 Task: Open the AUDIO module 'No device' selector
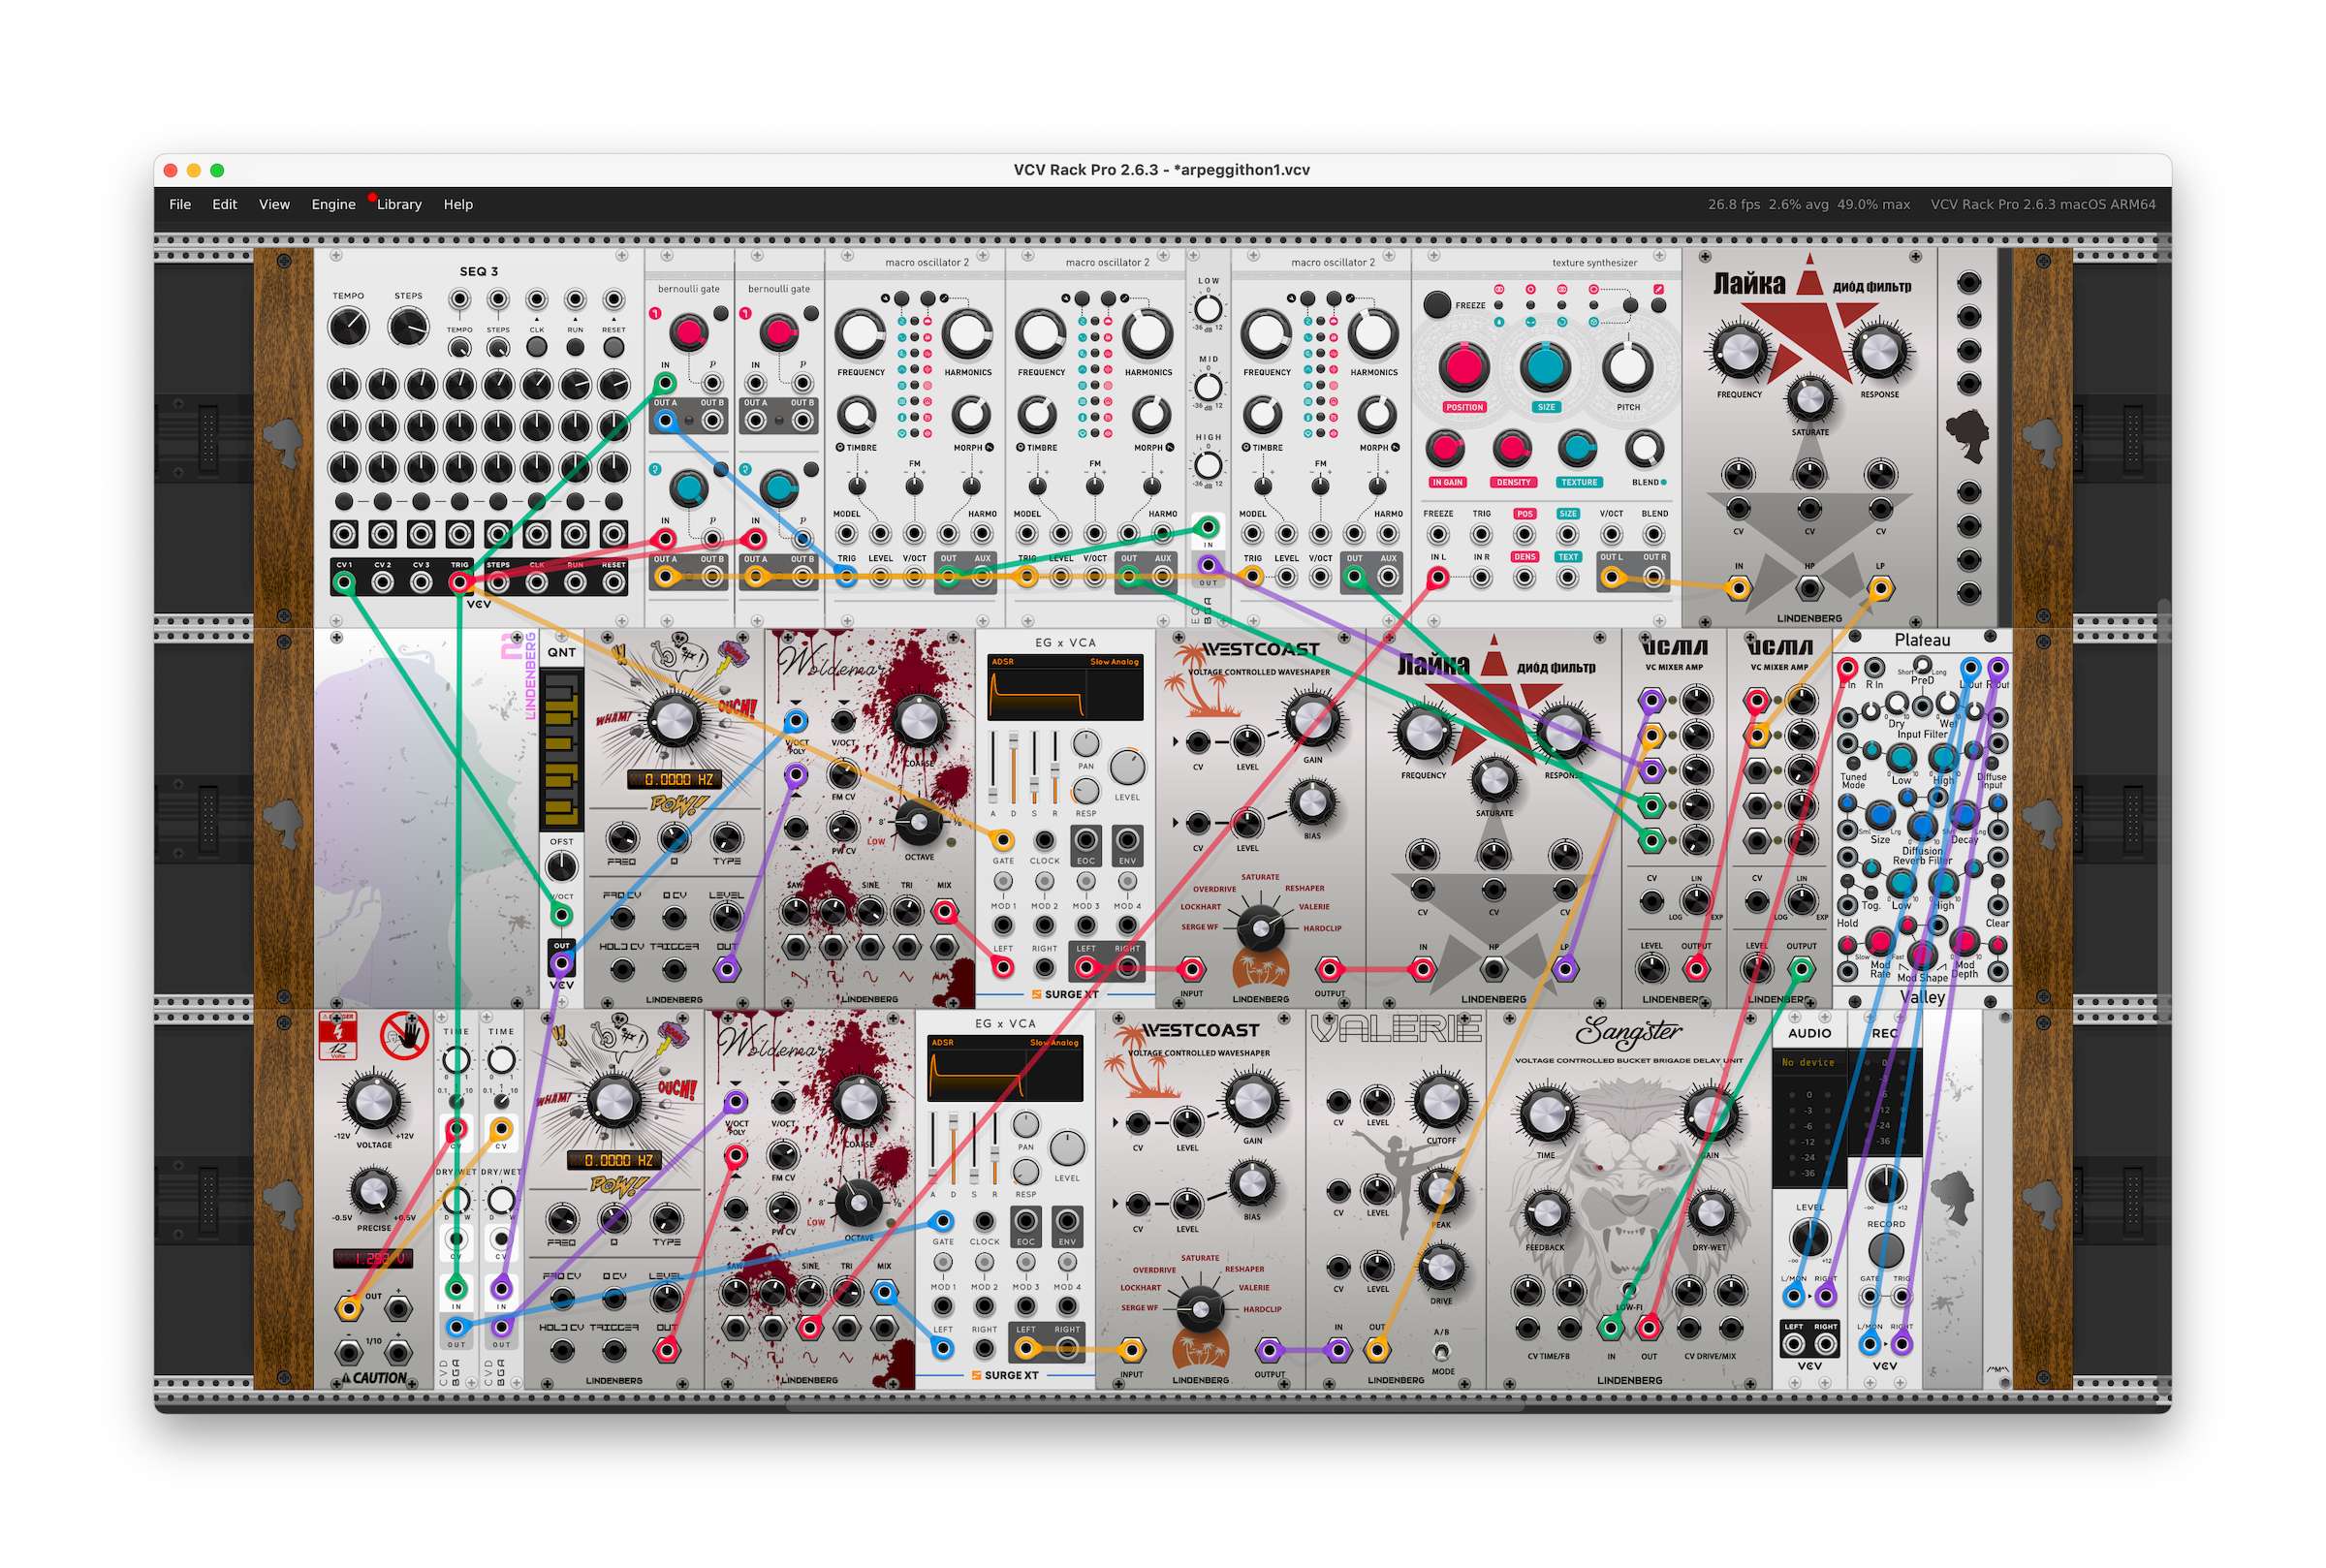pos(1808,1062)
